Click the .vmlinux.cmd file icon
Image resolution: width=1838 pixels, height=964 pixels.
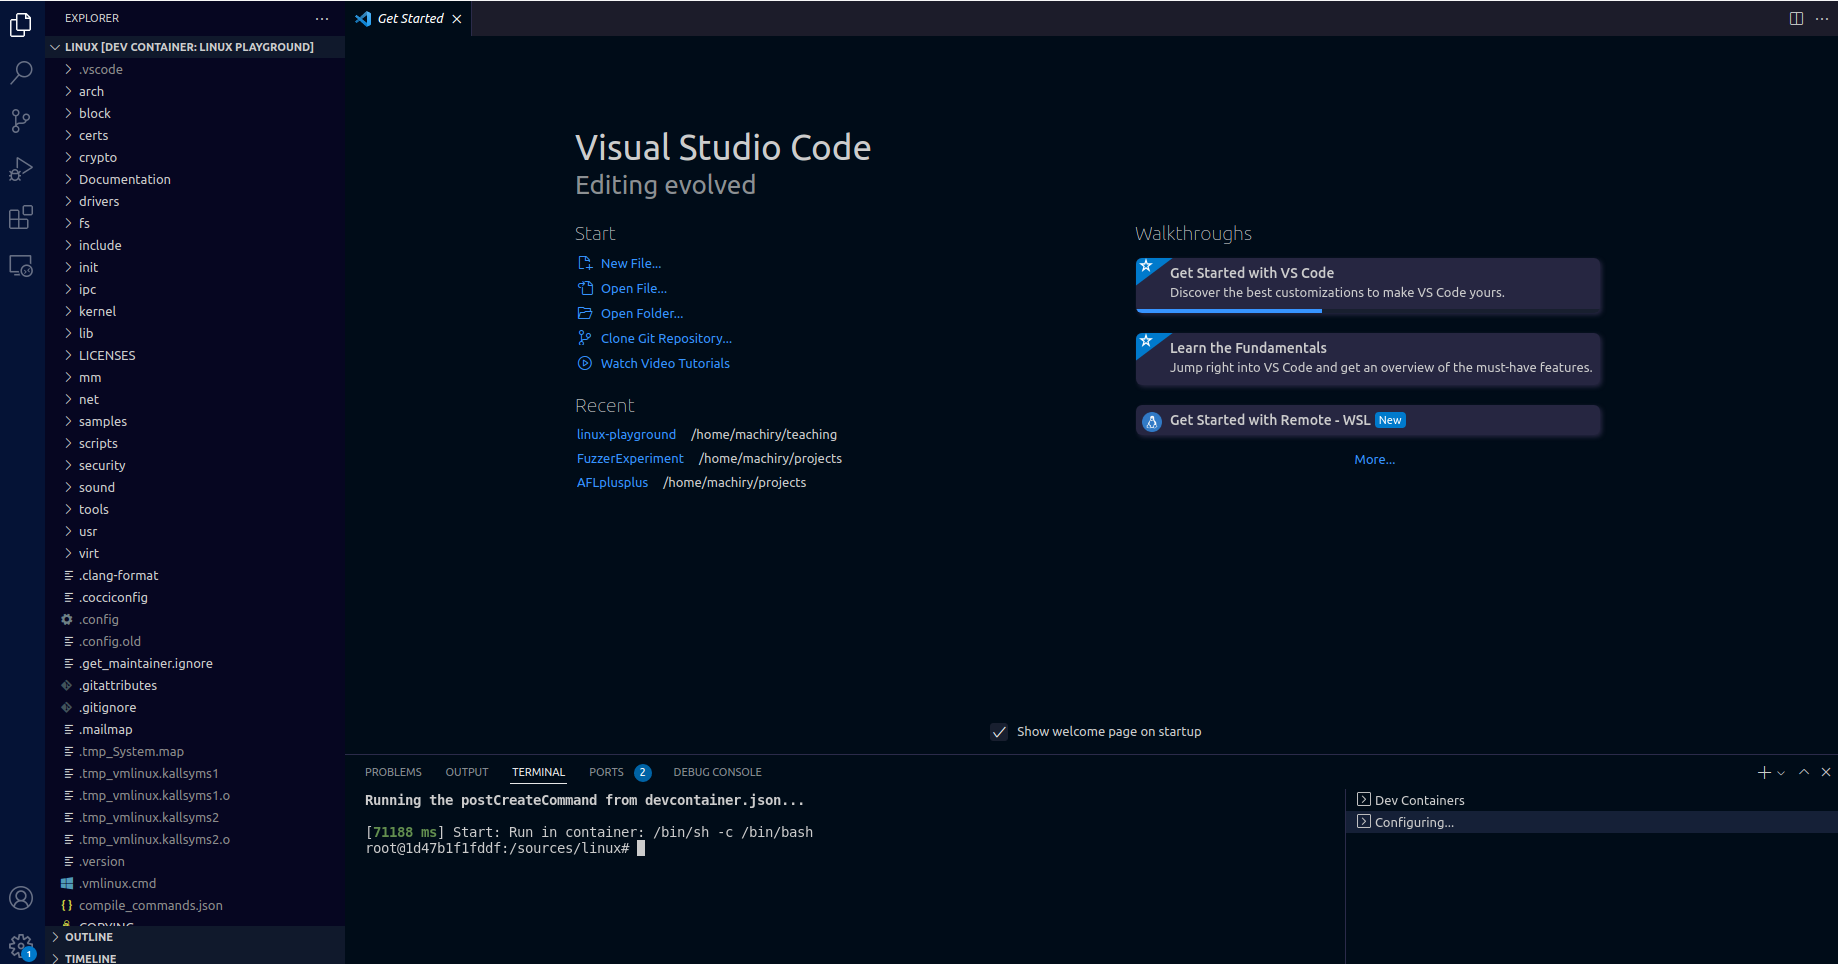pyautogui.click(x=67, y=883)
